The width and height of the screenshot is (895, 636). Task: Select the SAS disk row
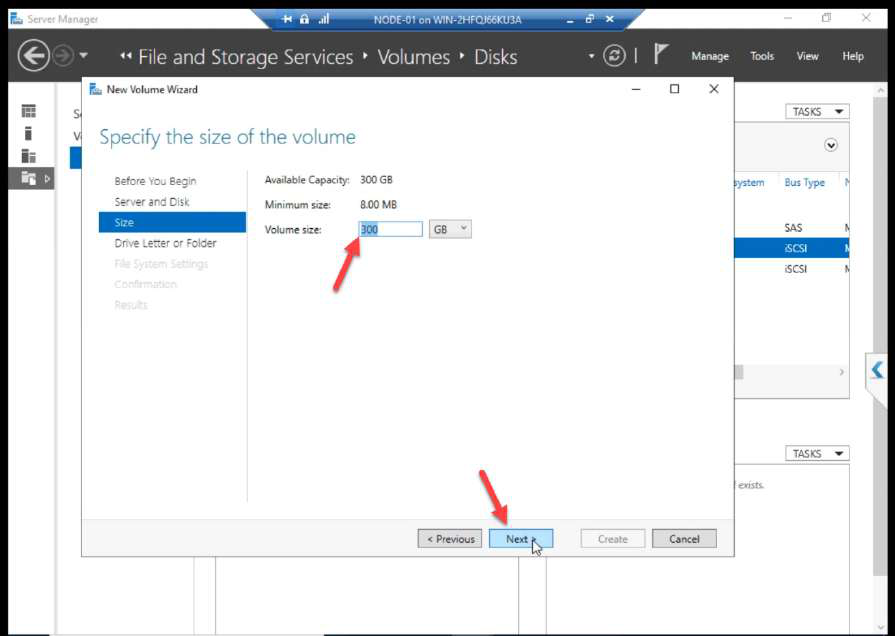click(792, 227)
